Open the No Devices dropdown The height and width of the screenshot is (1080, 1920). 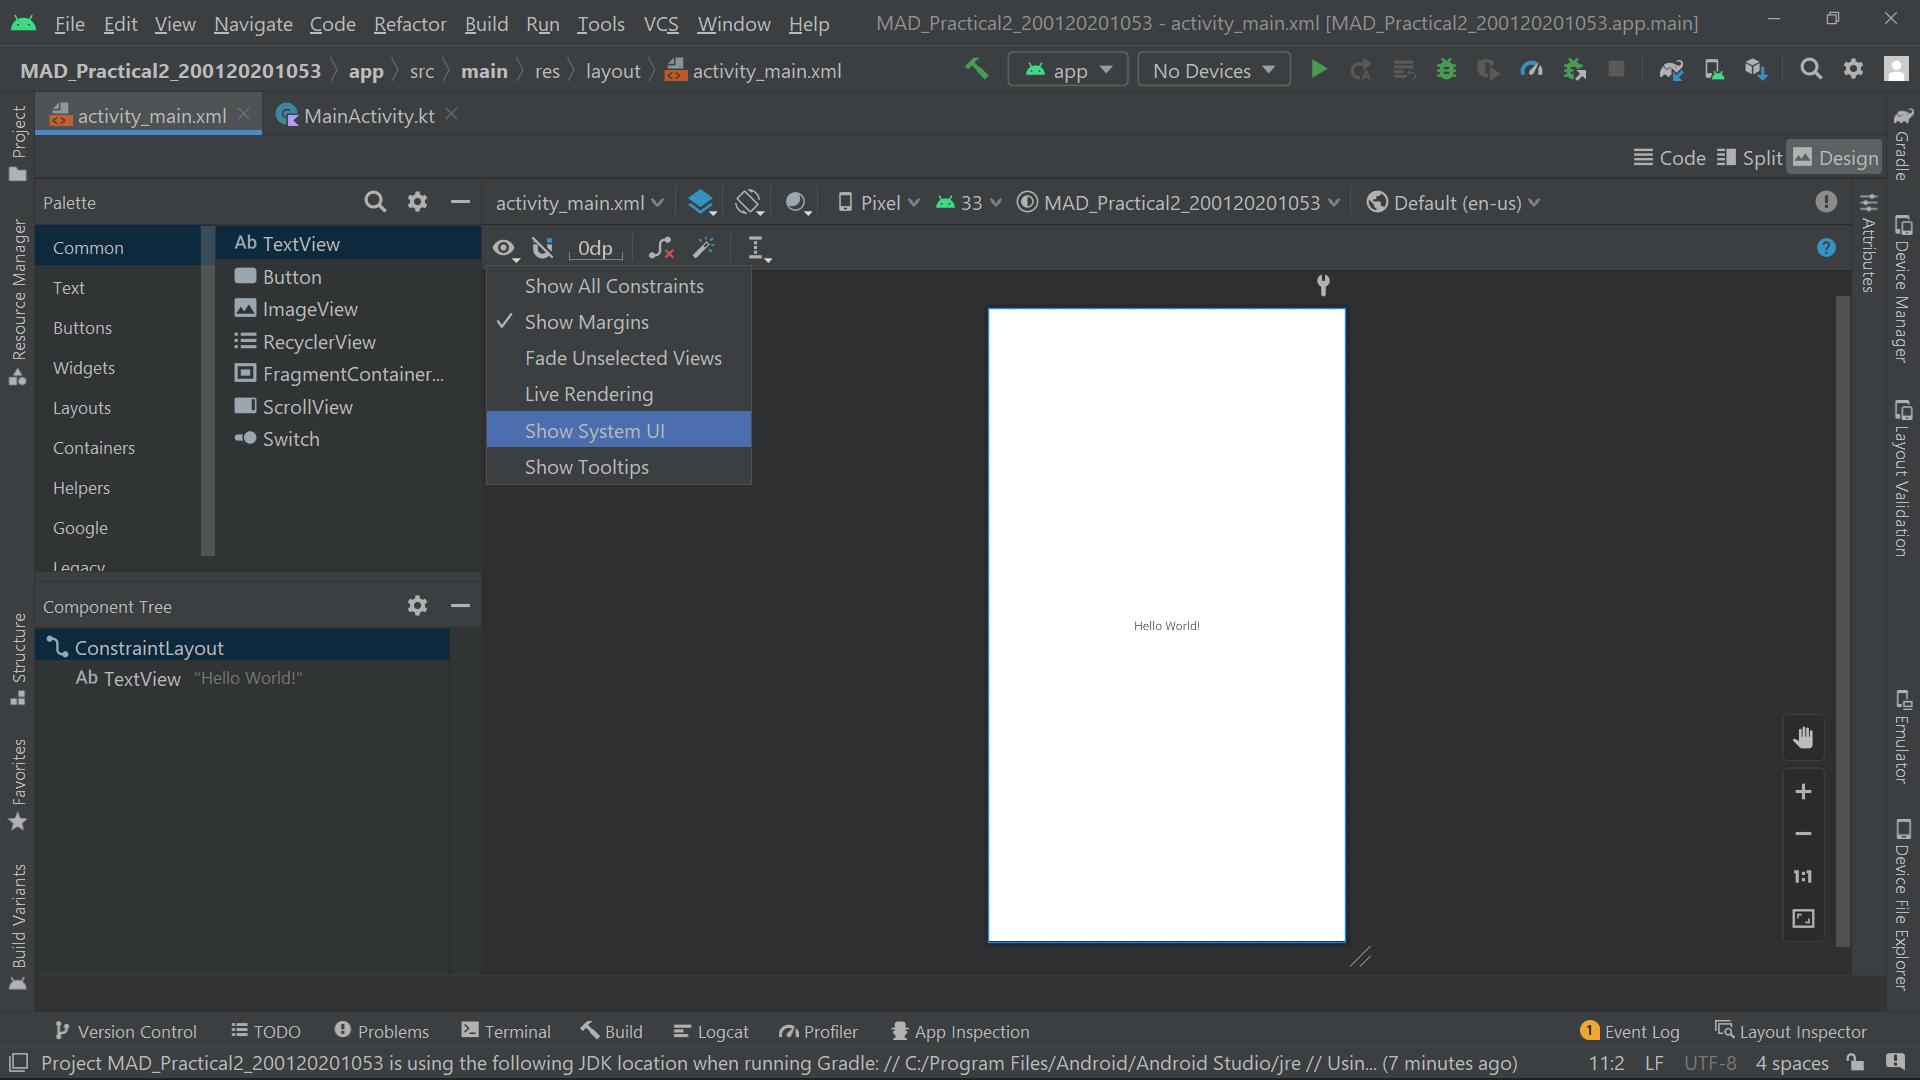pos(1213,70)
